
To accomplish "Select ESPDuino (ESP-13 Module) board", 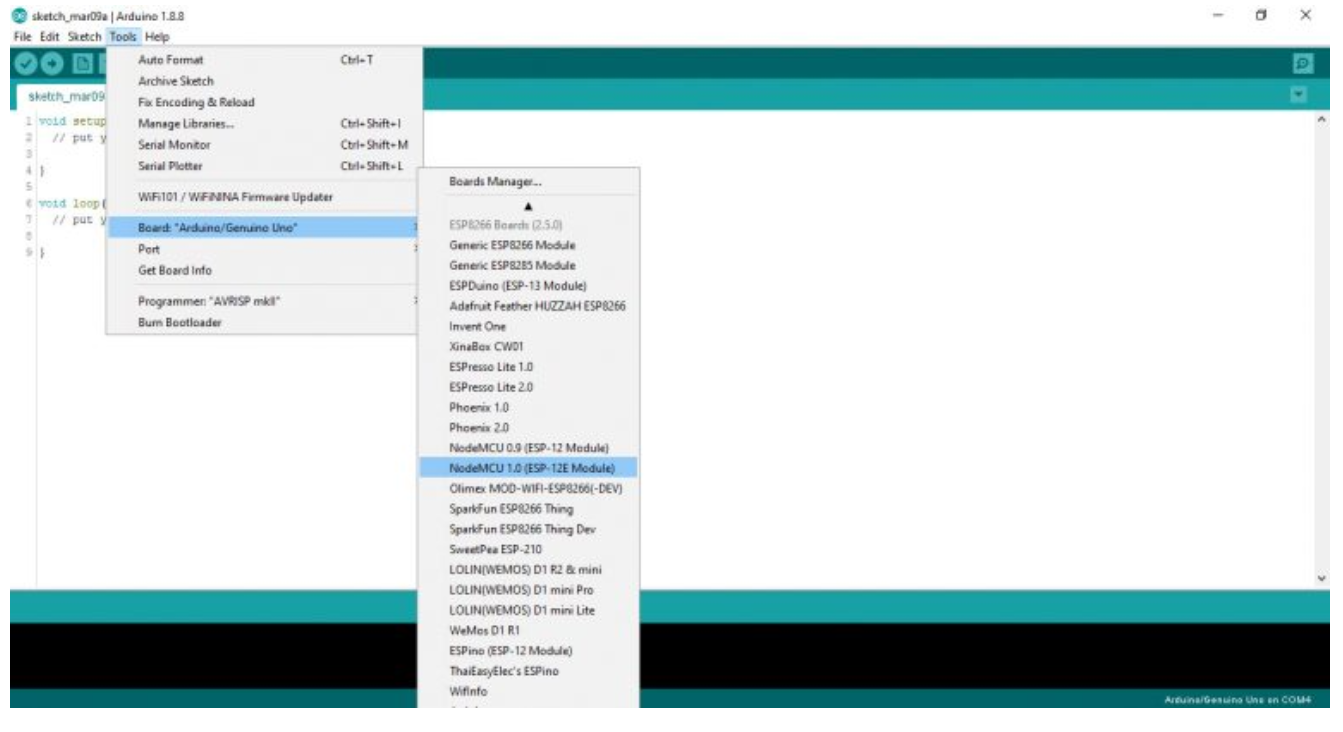I will pyautogui.click(x=528, y=286).
